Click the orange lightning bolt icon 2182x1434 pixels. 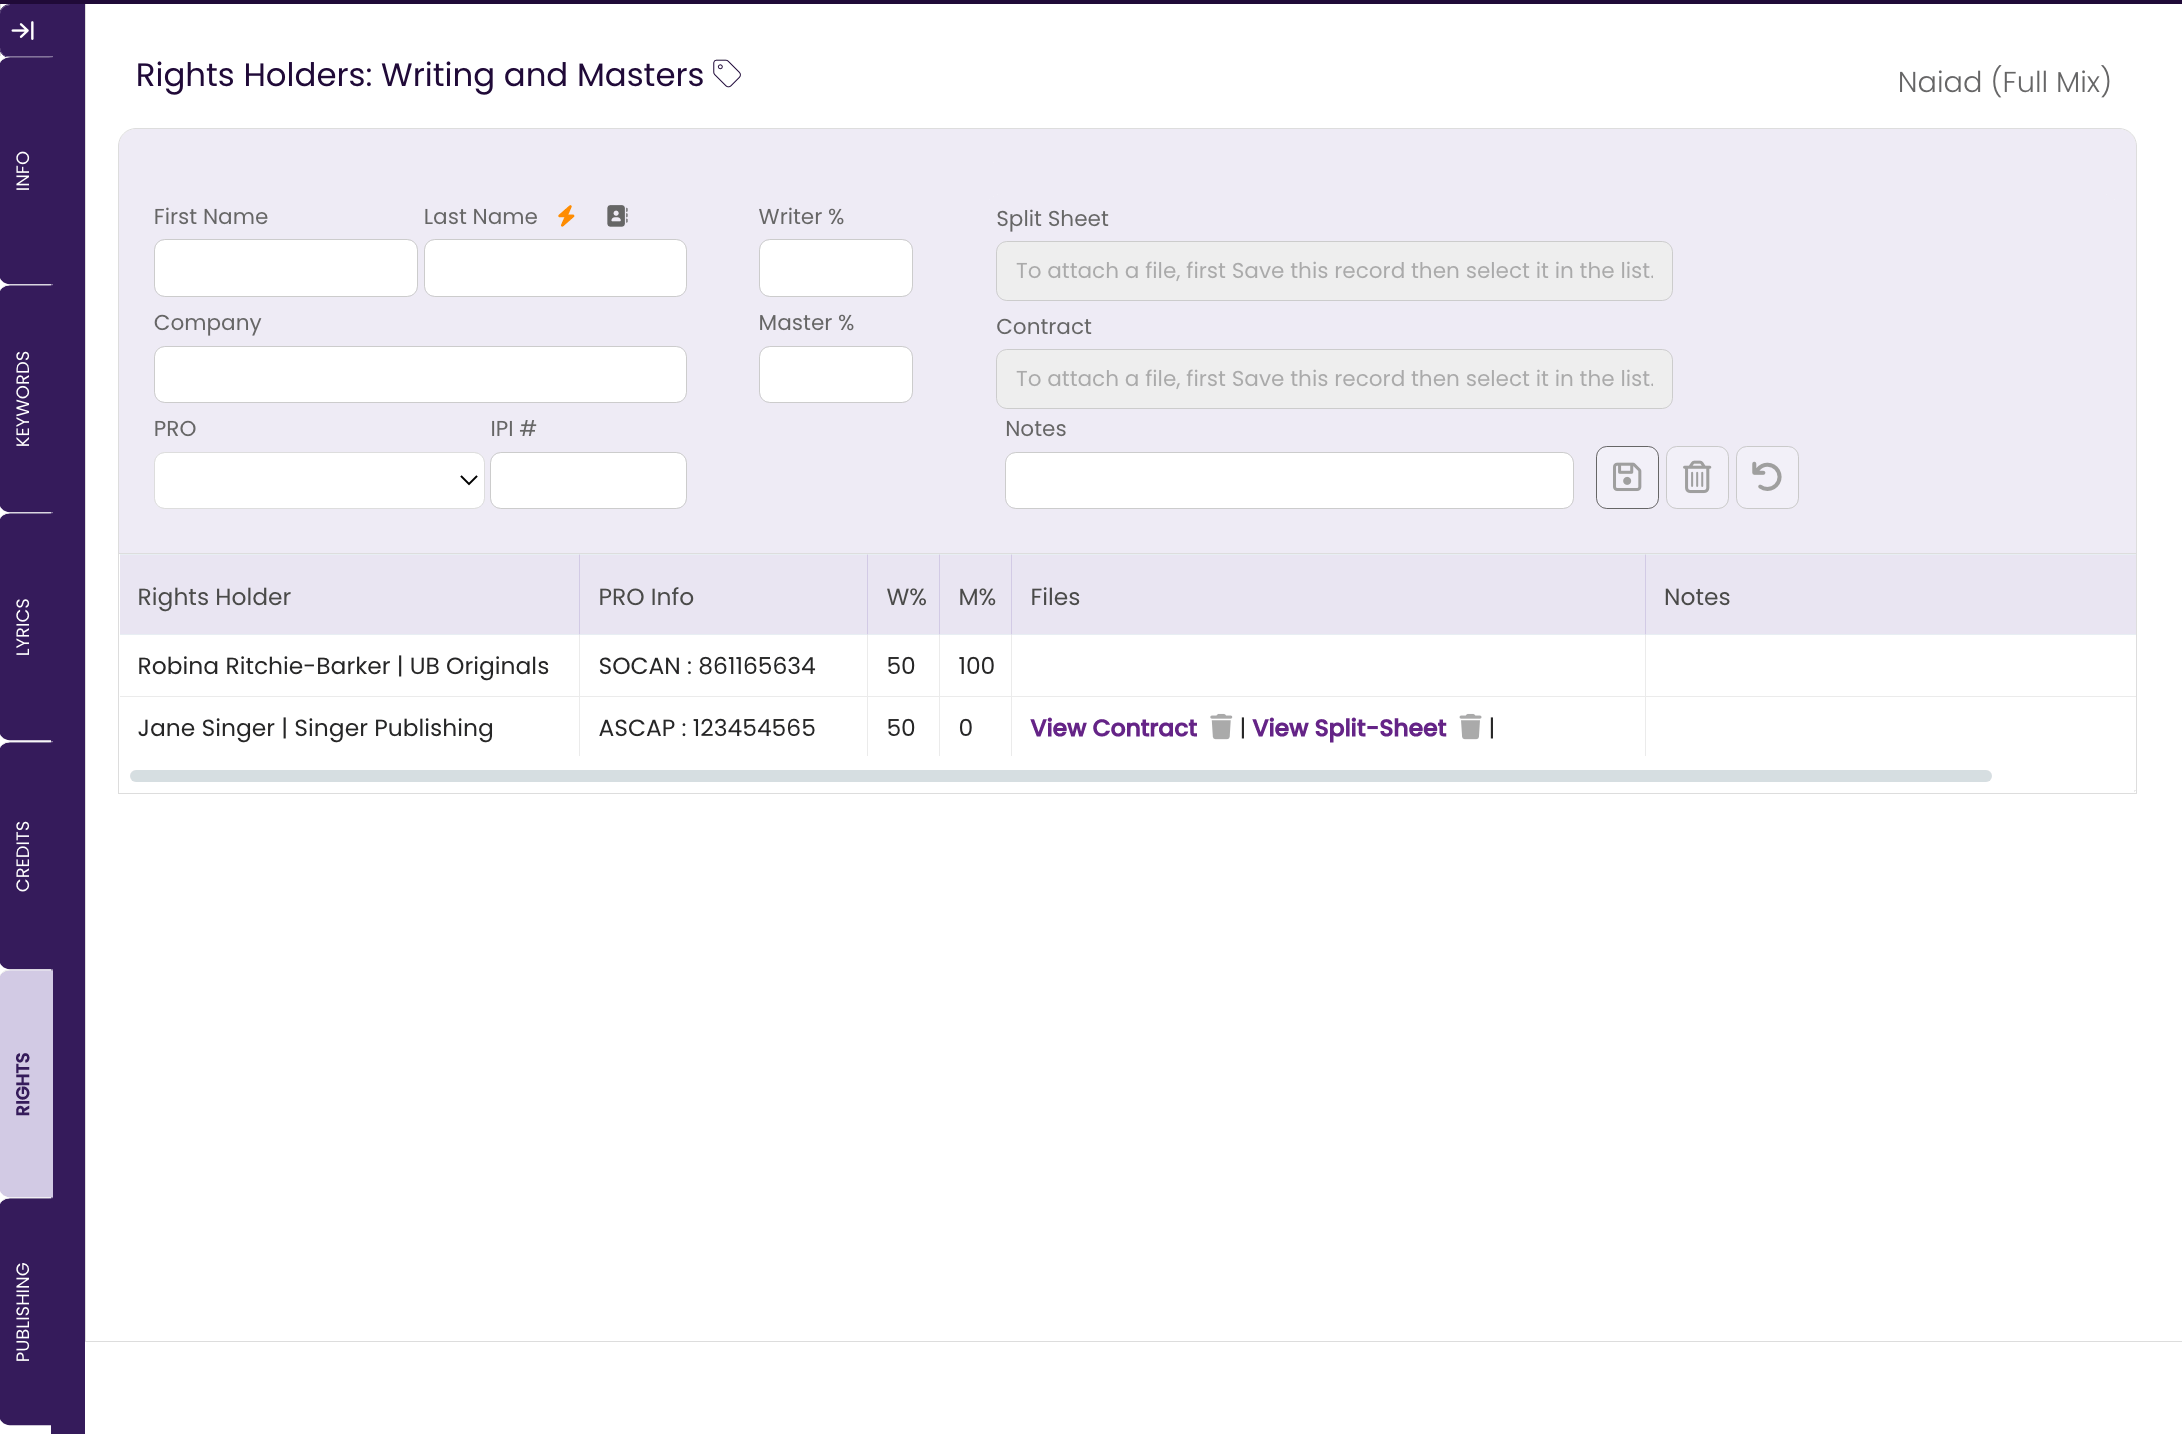(567, 216)
